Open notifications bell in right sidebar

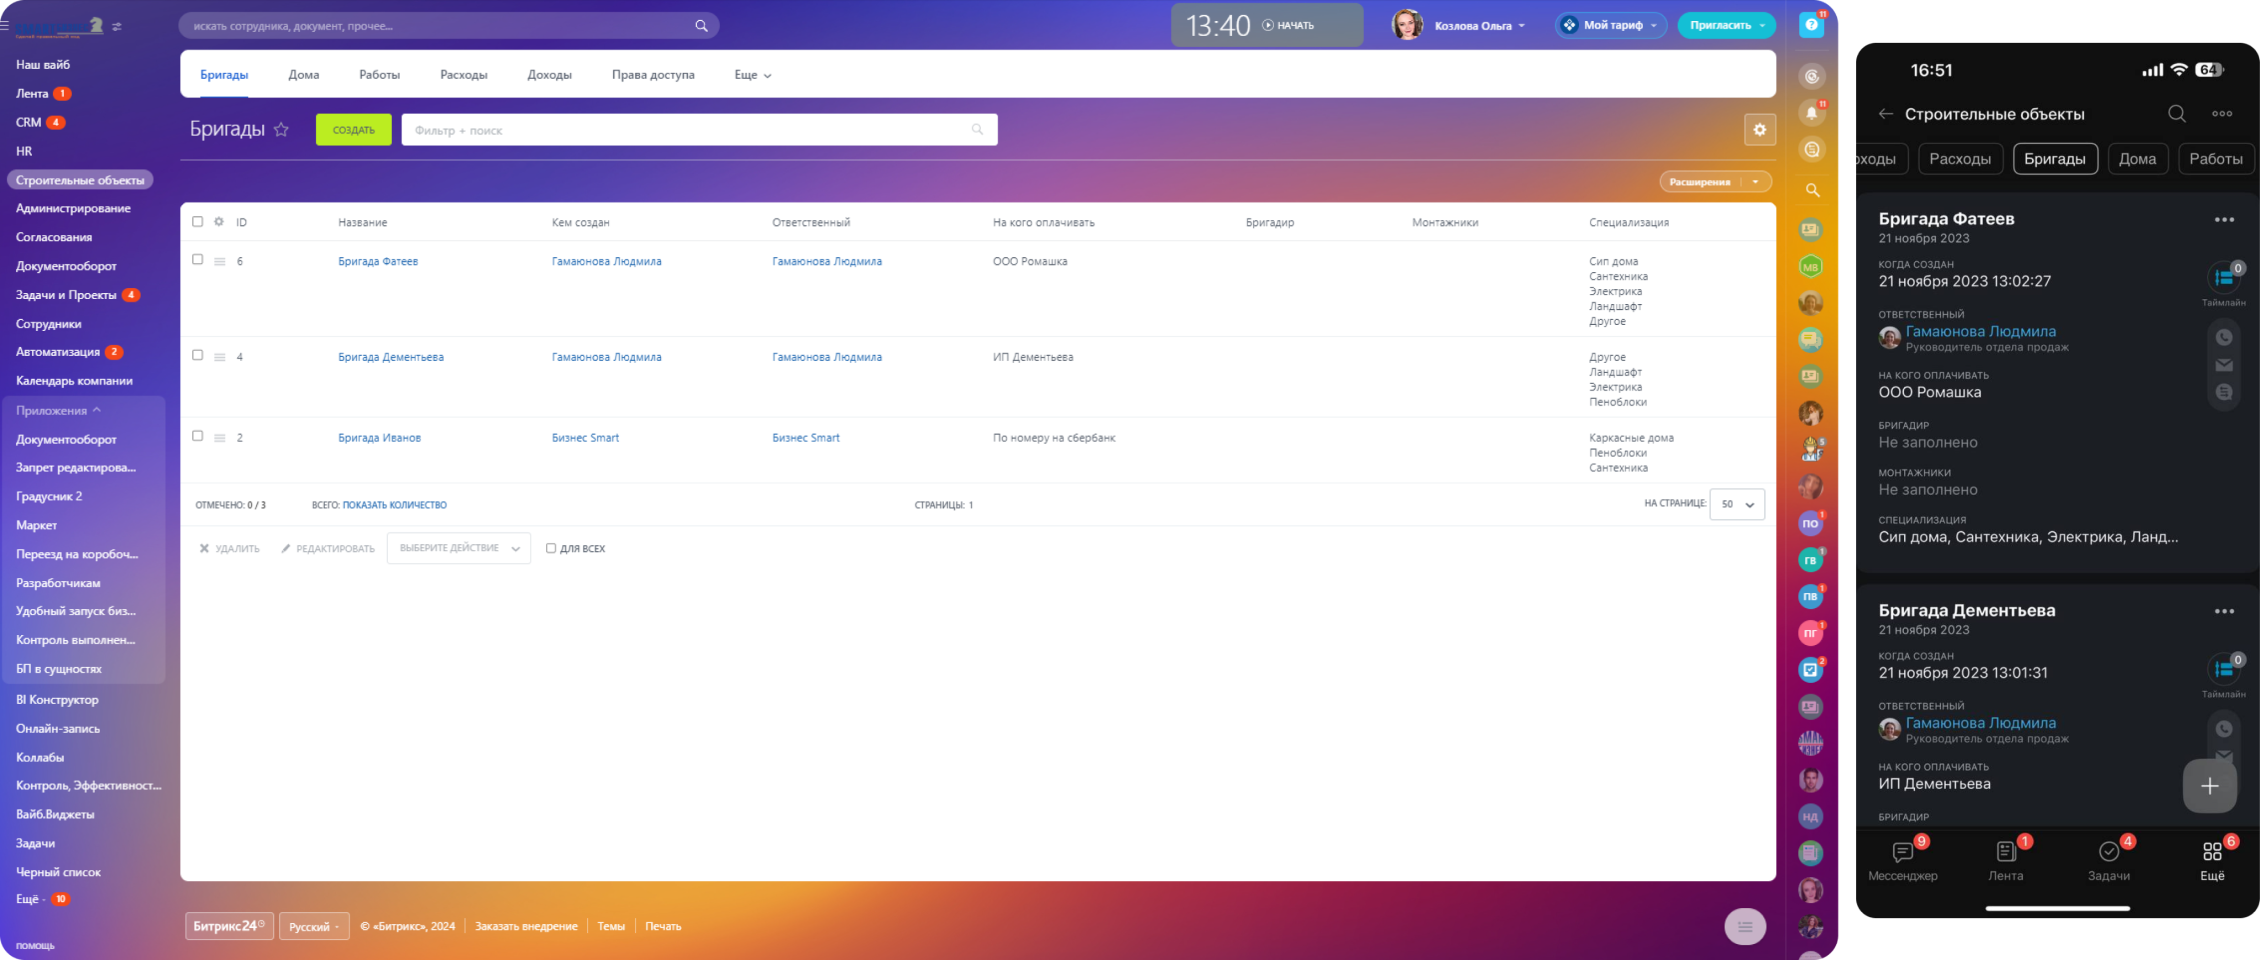click(x=1811, y=113)
